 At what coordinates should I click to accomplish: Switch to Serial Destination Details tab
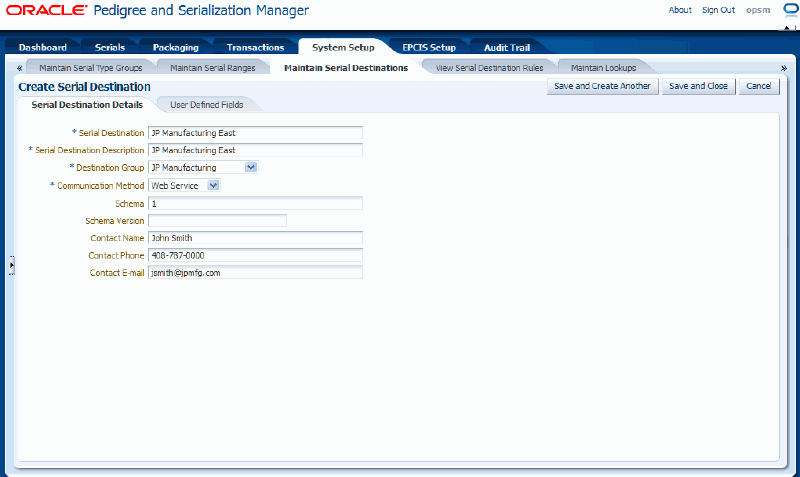(87, 105)
